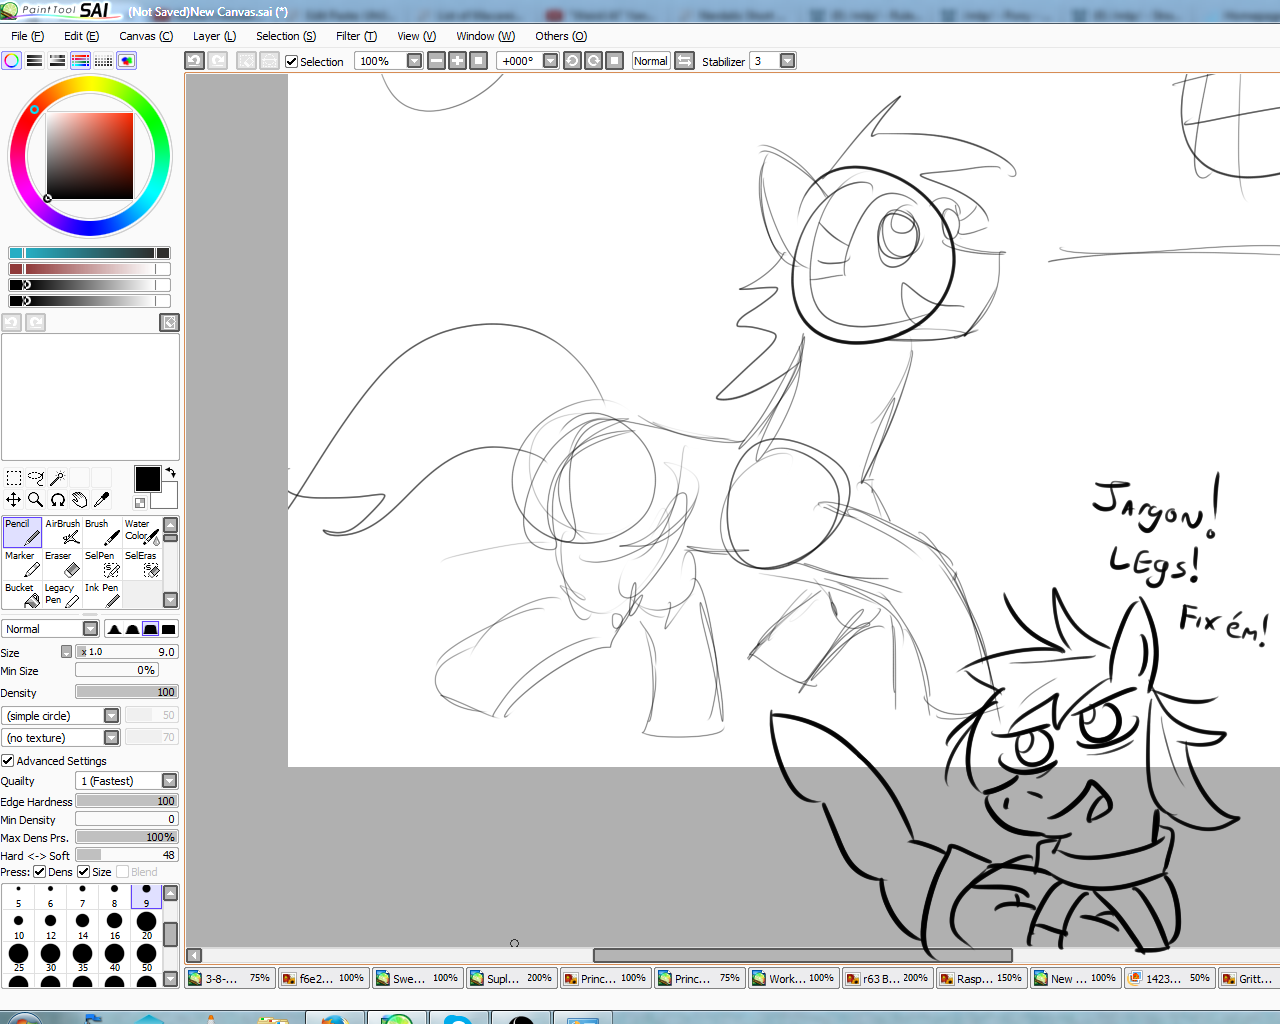Click the Min Size value field
The width and height of the screenshot is (1280, 1024).
coord(117,671)
